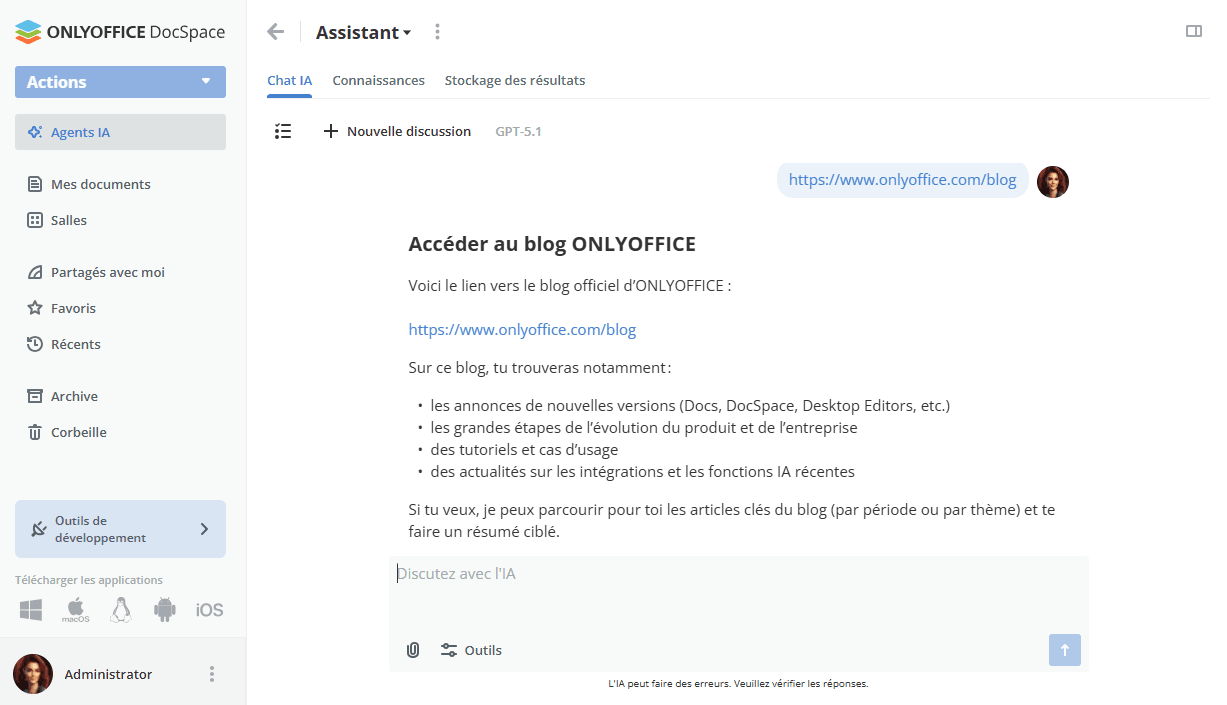1227x705 pixels.
Task: Expand the Outils de développement section
Action: 120,529
